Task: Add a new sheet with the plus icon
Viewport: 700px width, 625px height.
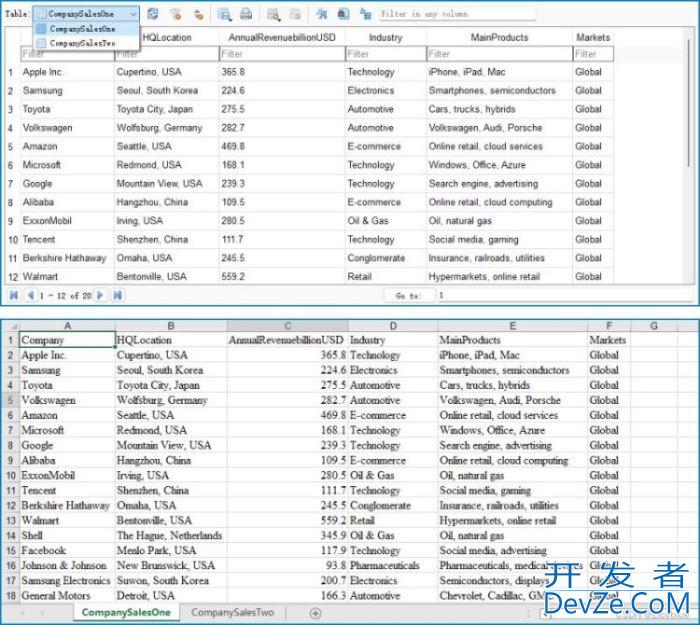Action: [x=315, y=613]
